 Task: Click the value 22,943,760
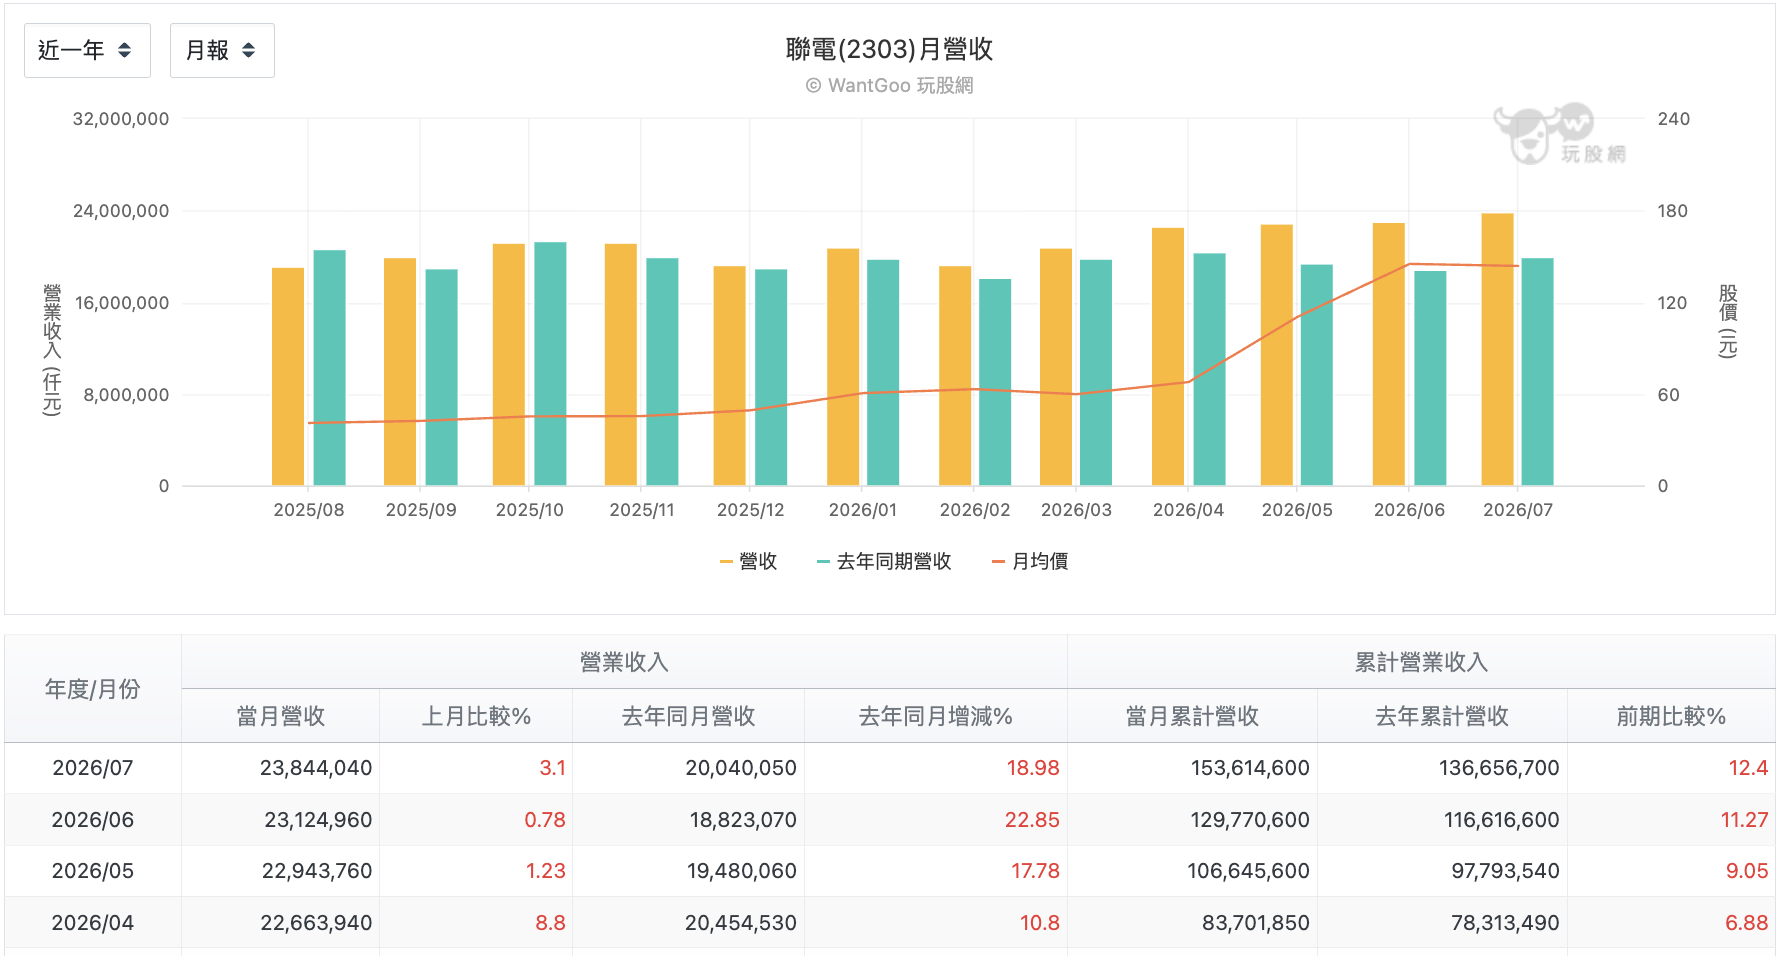317,871
